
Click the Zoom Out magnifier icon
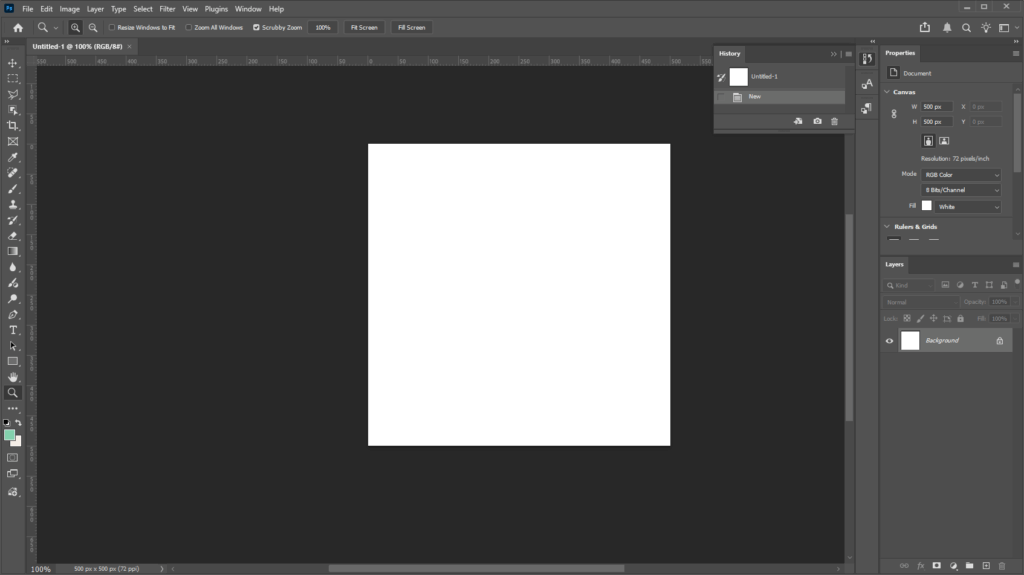(93, 28)
